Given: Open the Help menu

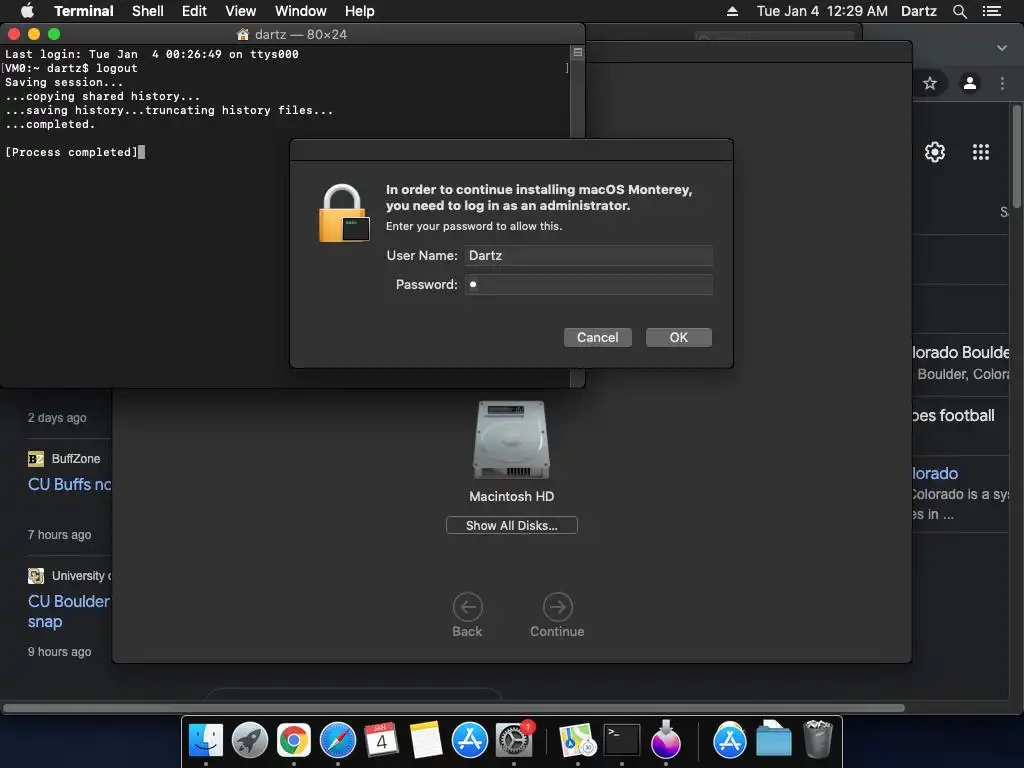Looking at the screenshot, I should point(360,11).
